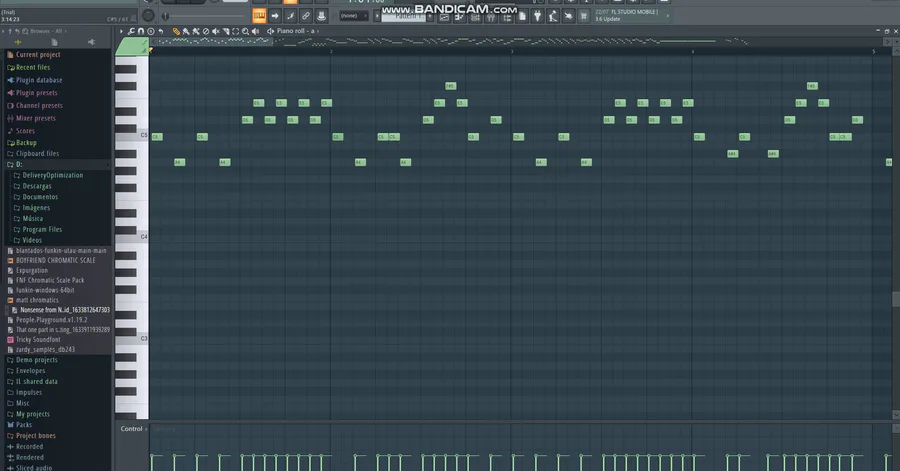Viewport: 900px width, 471px height.
Task: Expand Channel presets folder
Action: (x=39, y=106)
